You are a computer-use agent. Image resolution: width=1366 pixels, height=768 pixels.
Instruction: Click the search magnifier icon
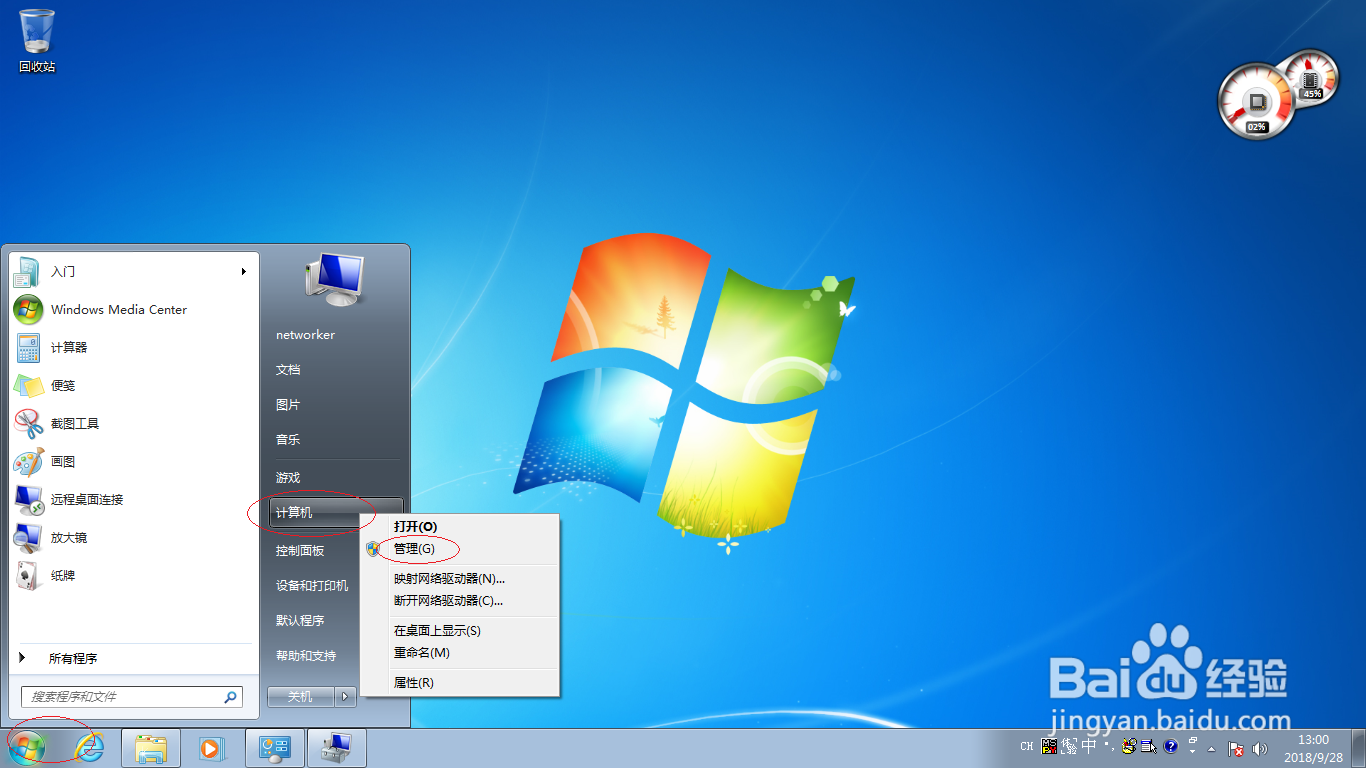tap(230, 697)
